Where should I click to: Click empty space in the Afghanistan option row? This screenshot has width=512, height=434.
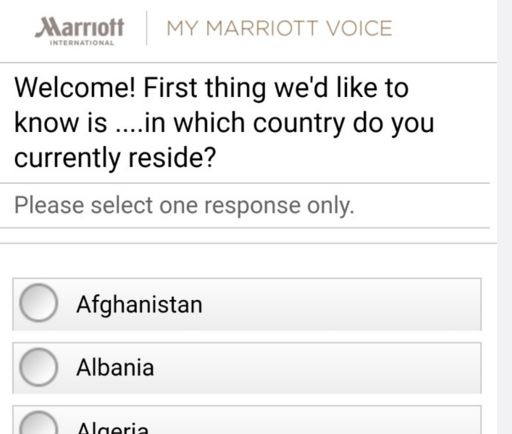[x=340, y=304]
